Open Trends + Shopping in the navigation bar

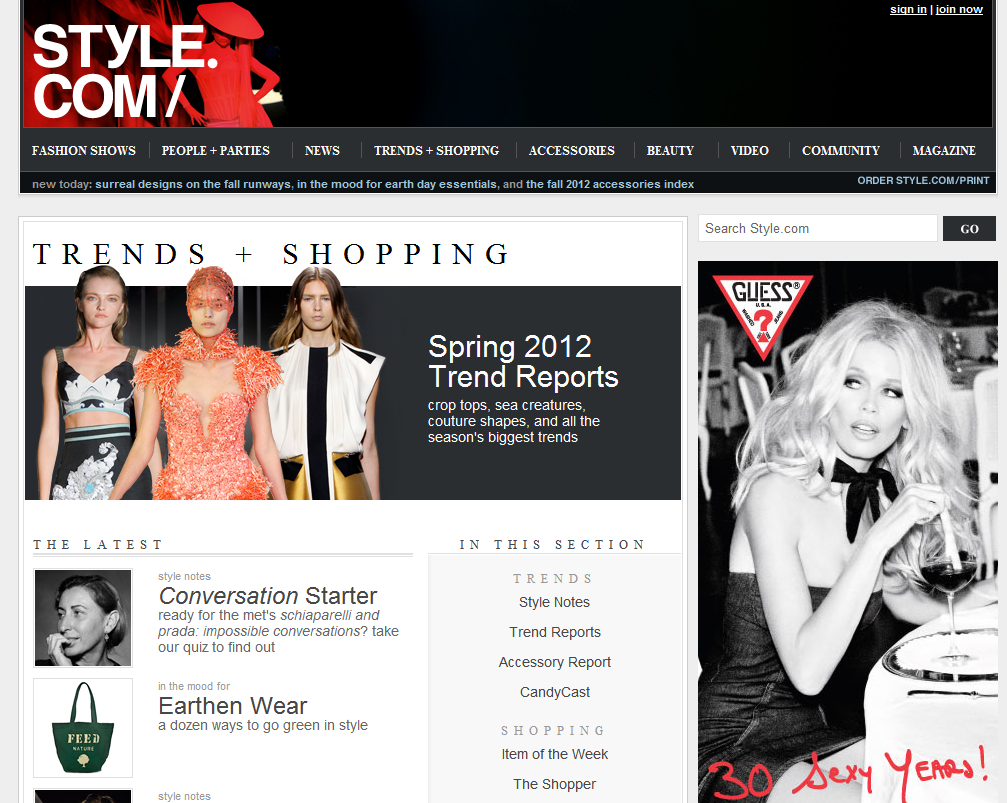[x=437, y=150]
